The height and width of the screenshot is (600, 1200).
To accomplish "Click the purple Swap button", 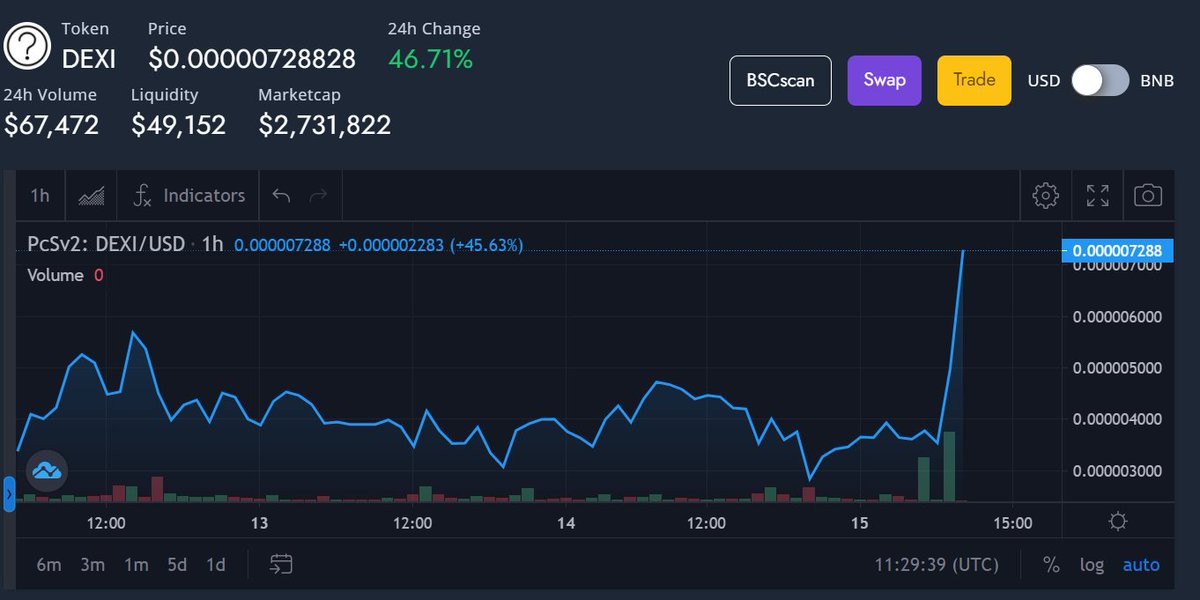I will coord(885,80).
